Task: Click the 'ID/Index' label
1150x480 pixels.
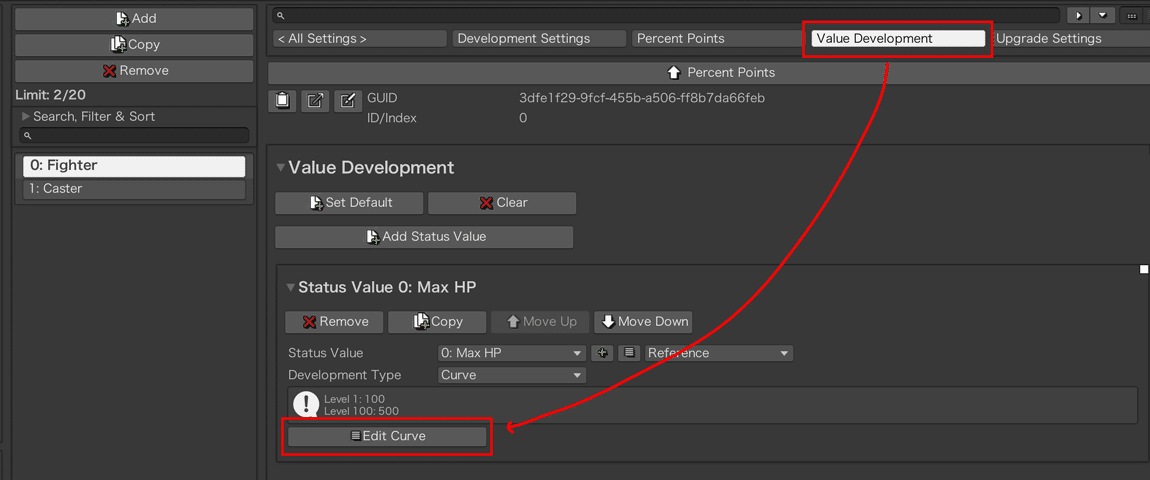Action: point(392,117)
